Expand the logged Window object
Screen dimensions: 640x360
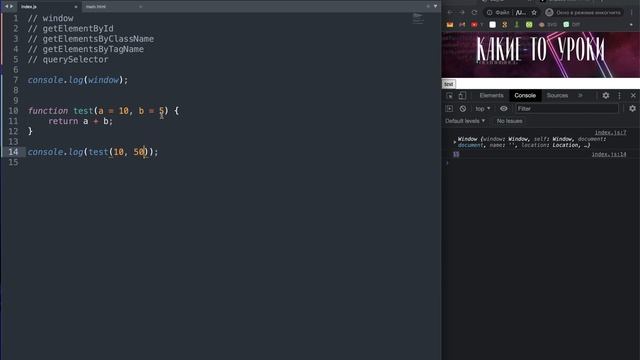454,142
